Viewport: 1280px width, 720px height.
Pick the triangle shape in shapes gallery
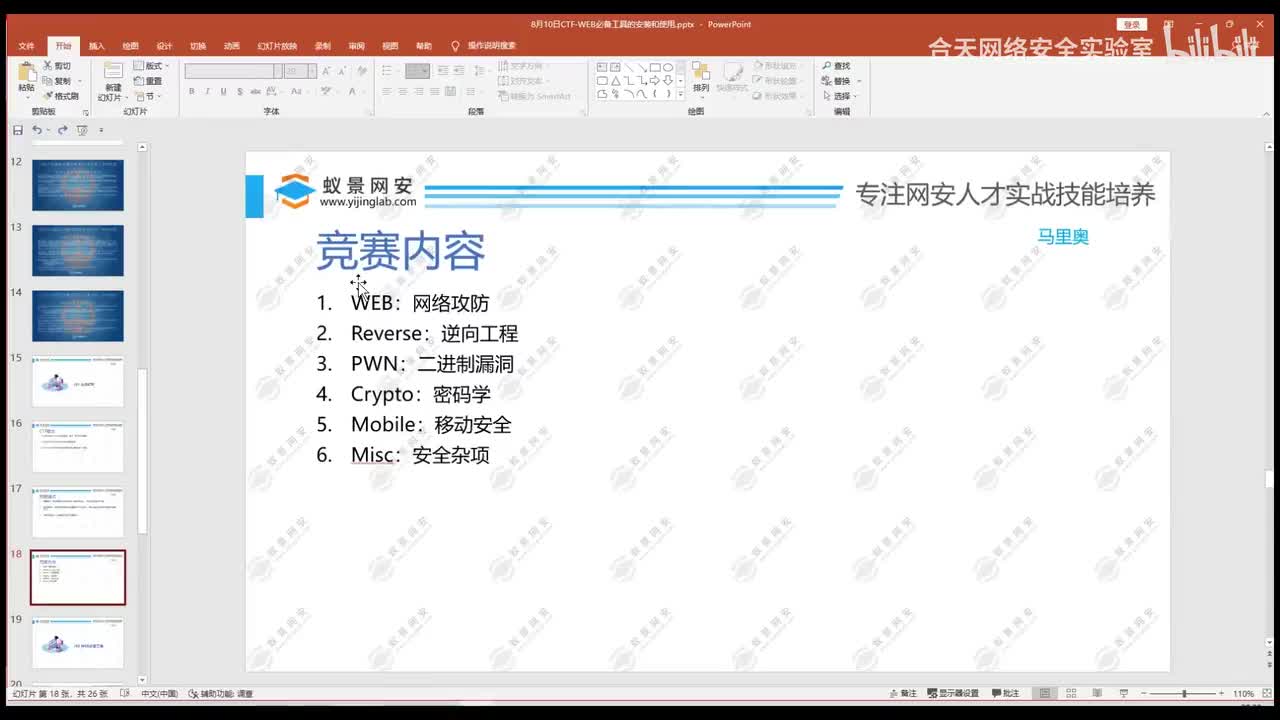pos(615,81)
